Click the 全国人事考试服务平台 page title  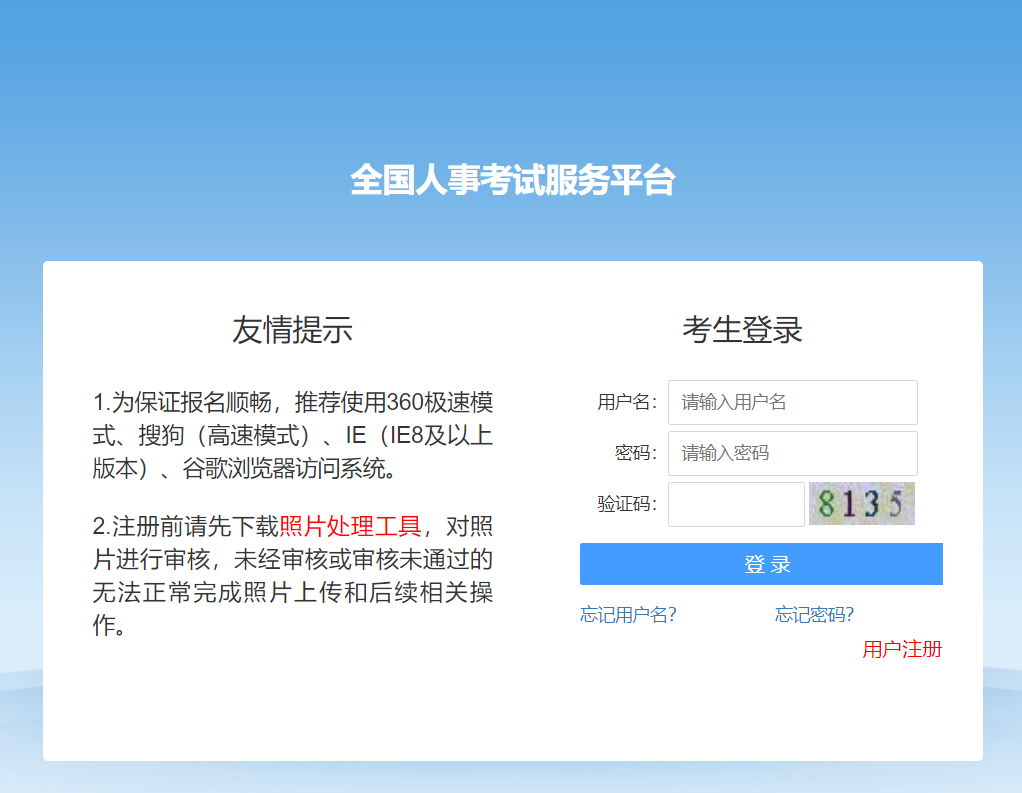coord(512,180)
